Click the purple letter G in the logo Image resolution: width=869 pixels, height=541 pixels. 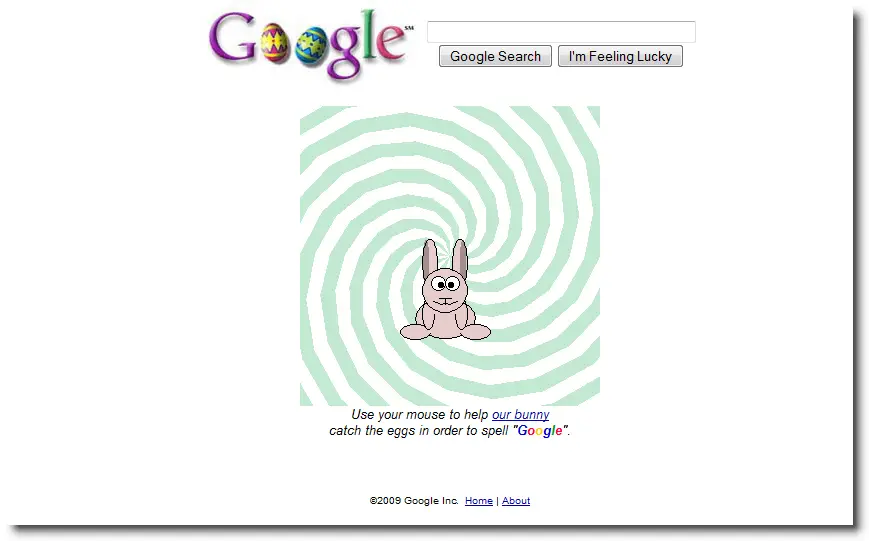coord(233,37)
